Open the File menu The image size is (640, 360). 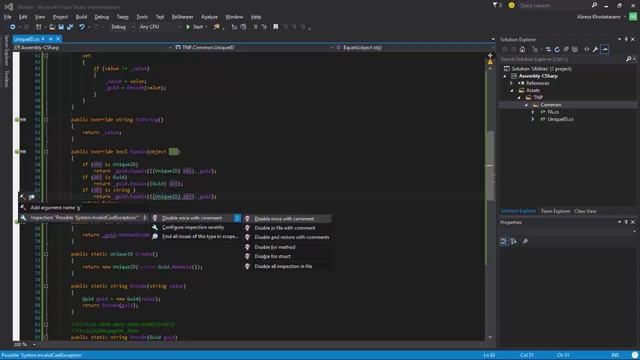click(7, 17)
